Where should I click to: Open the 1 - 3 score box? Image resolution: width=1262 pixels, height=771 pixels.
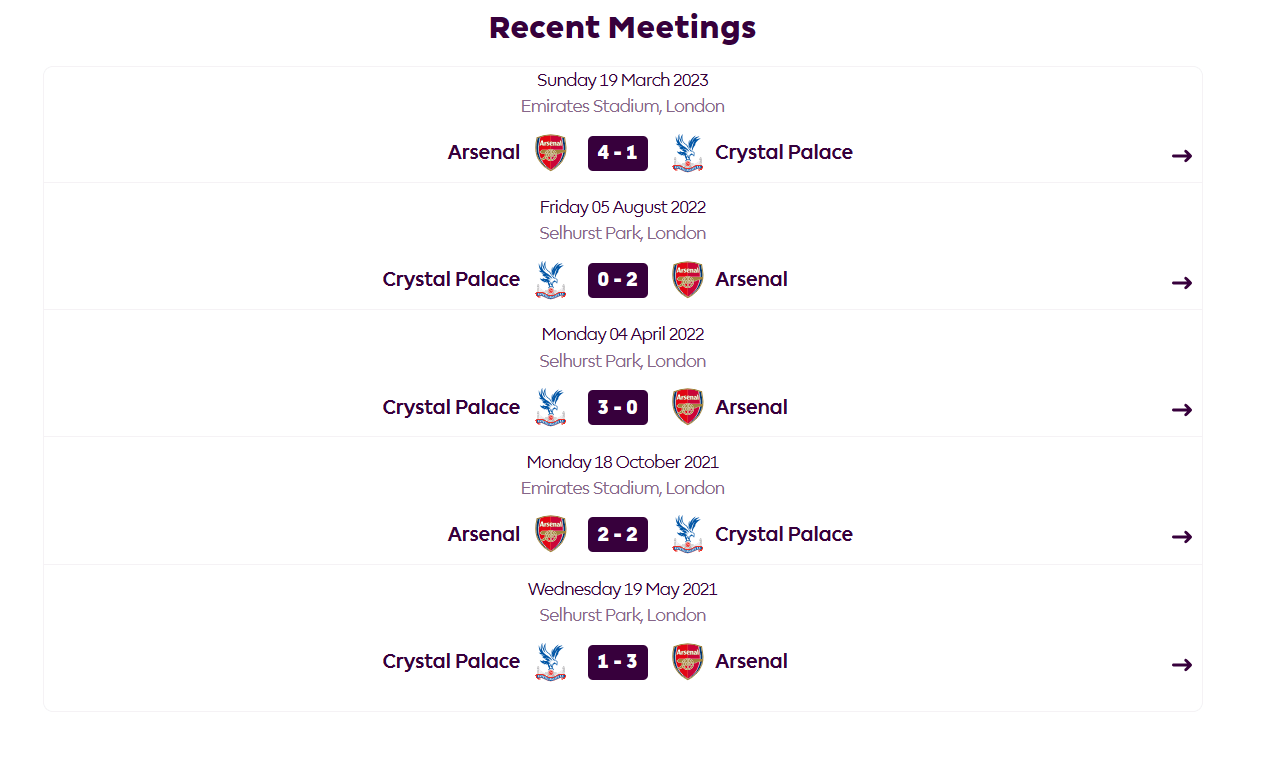click(x=618, y=662)
